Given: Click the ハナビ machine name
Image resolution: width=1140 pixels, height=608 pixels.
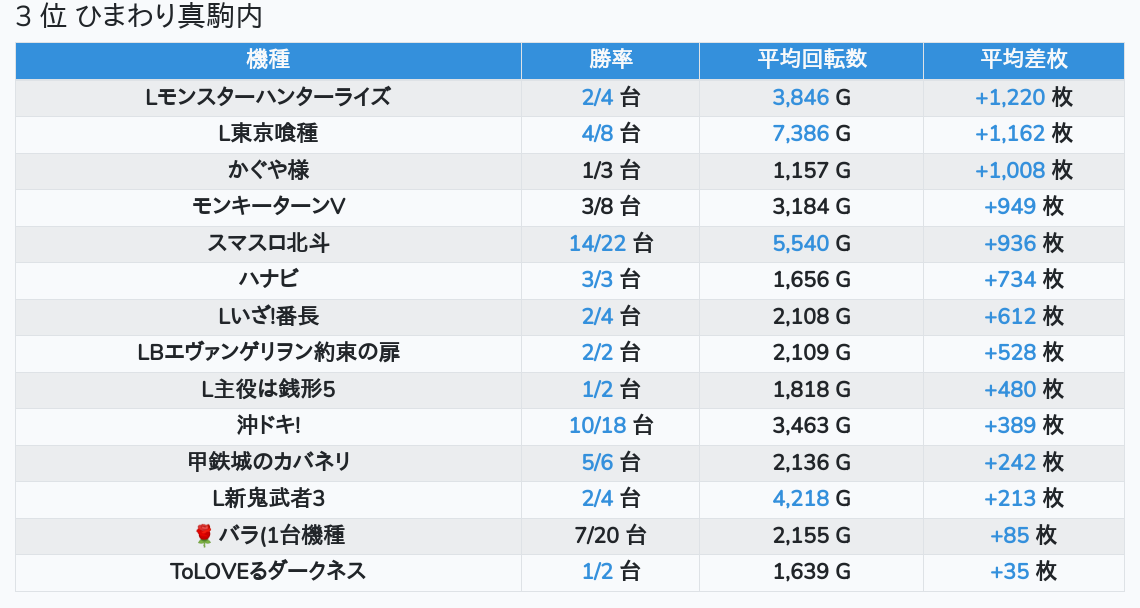Looking at the screenshot, I should 268,280.
